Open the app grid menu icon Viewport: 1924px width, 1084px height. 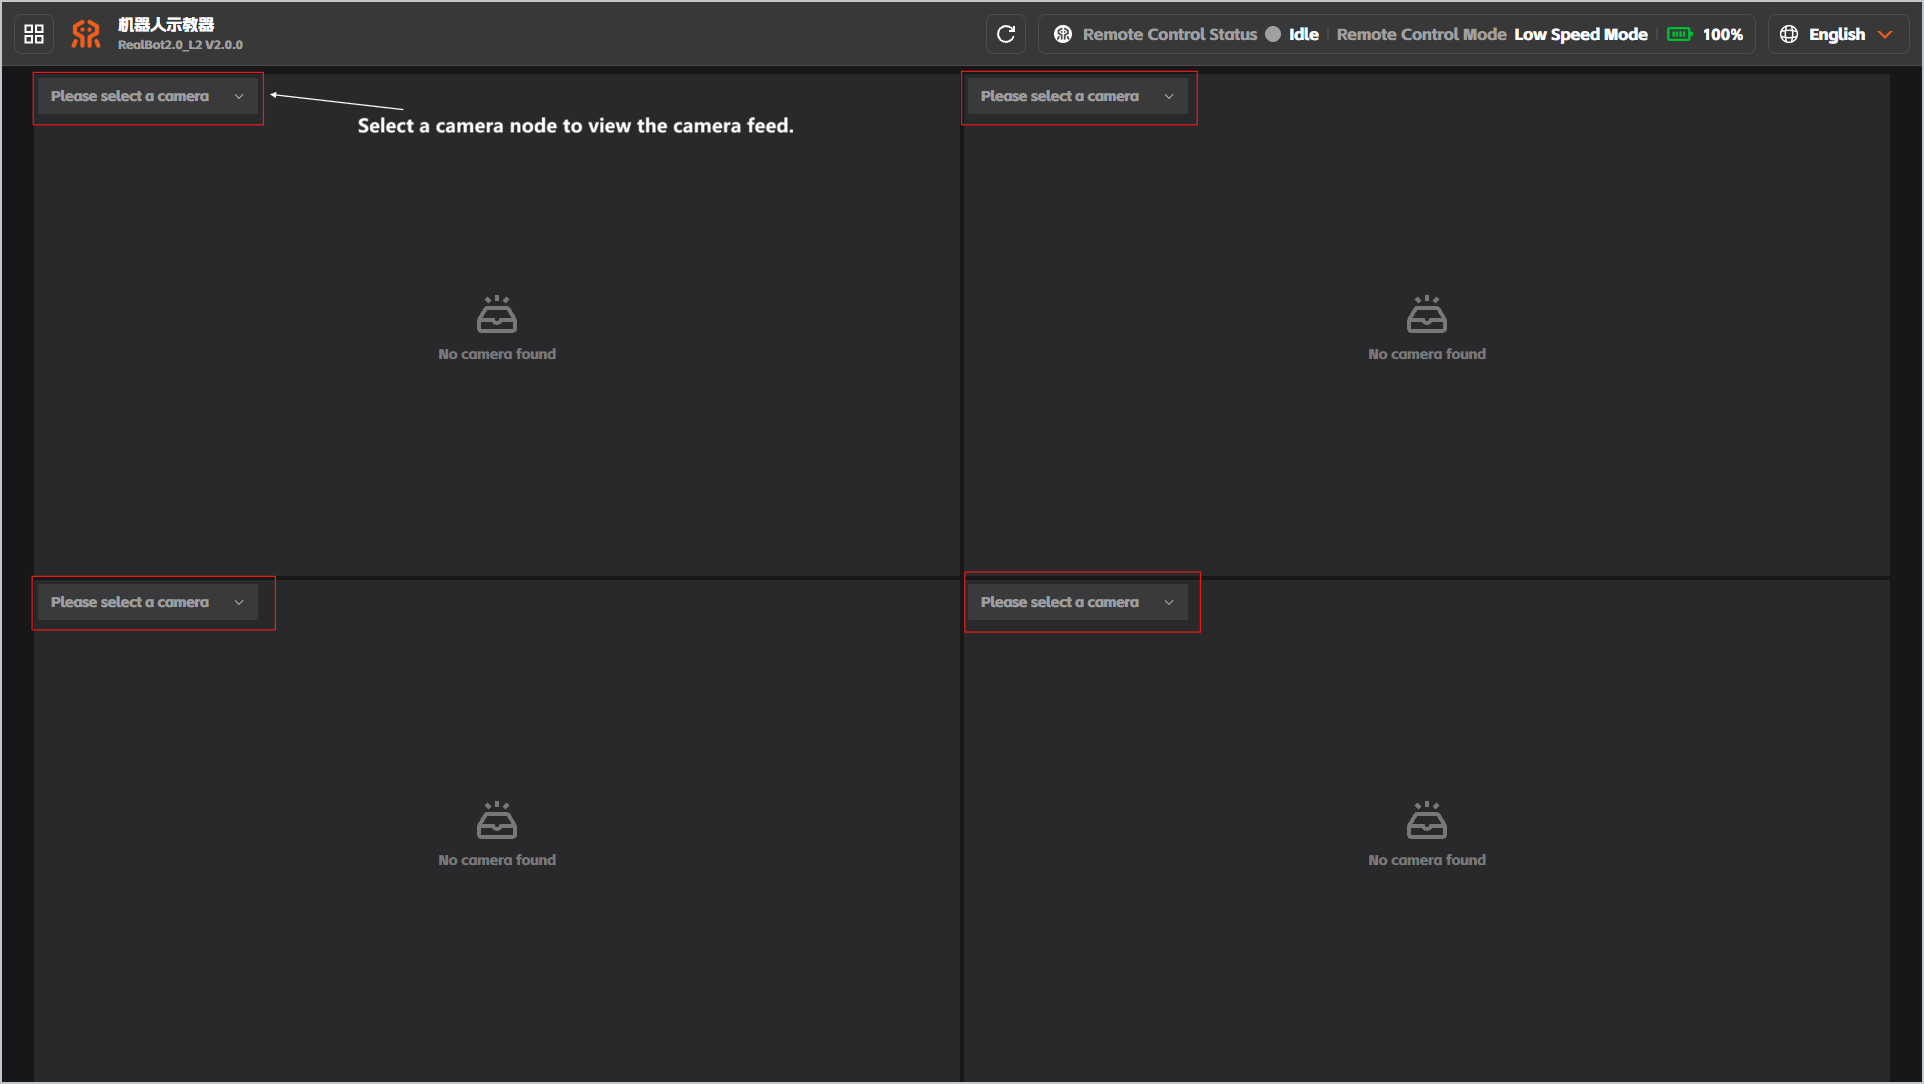pos(34,34)
